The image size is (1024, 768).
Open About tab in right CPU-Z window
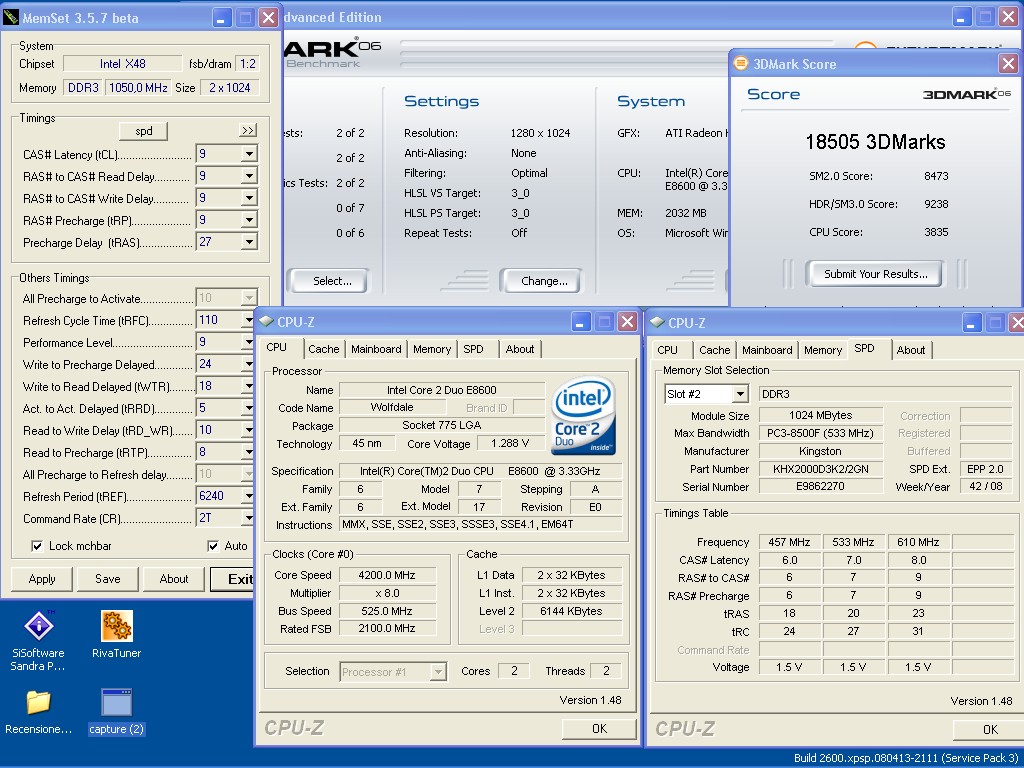coord(910,350)
